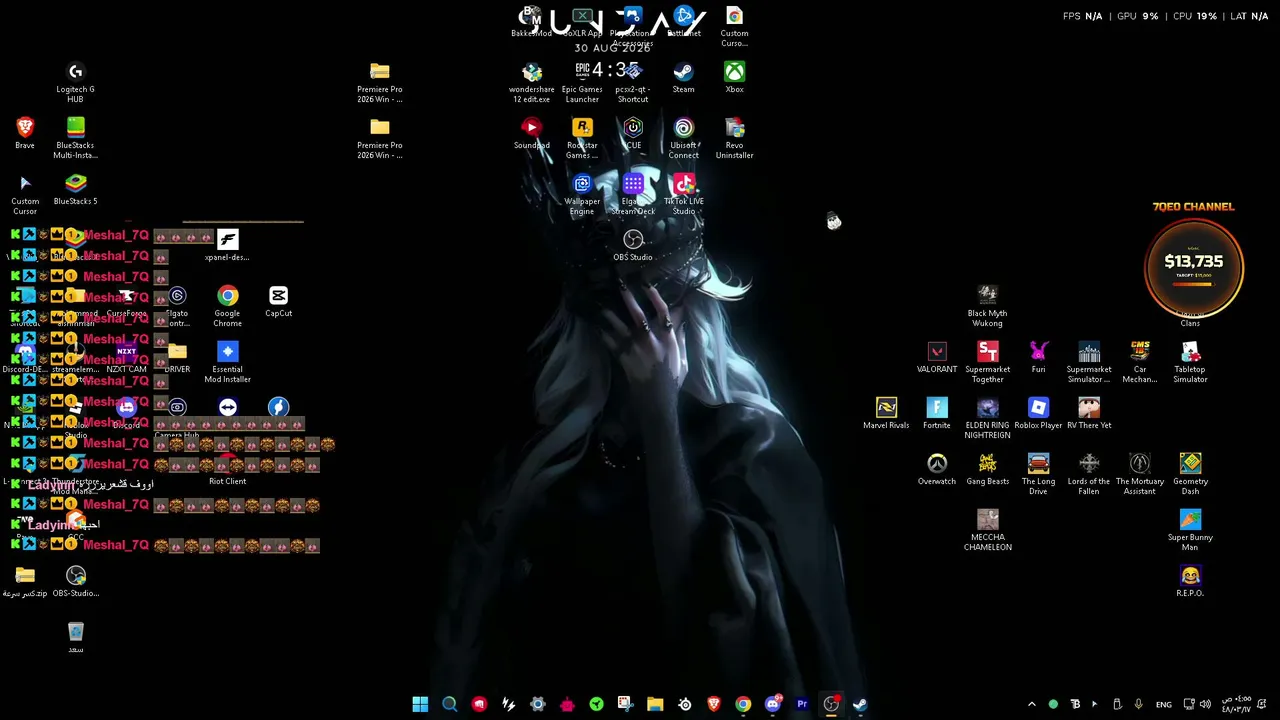
Task: Select the RV There Yet game icon
Action: point(1089,413)
